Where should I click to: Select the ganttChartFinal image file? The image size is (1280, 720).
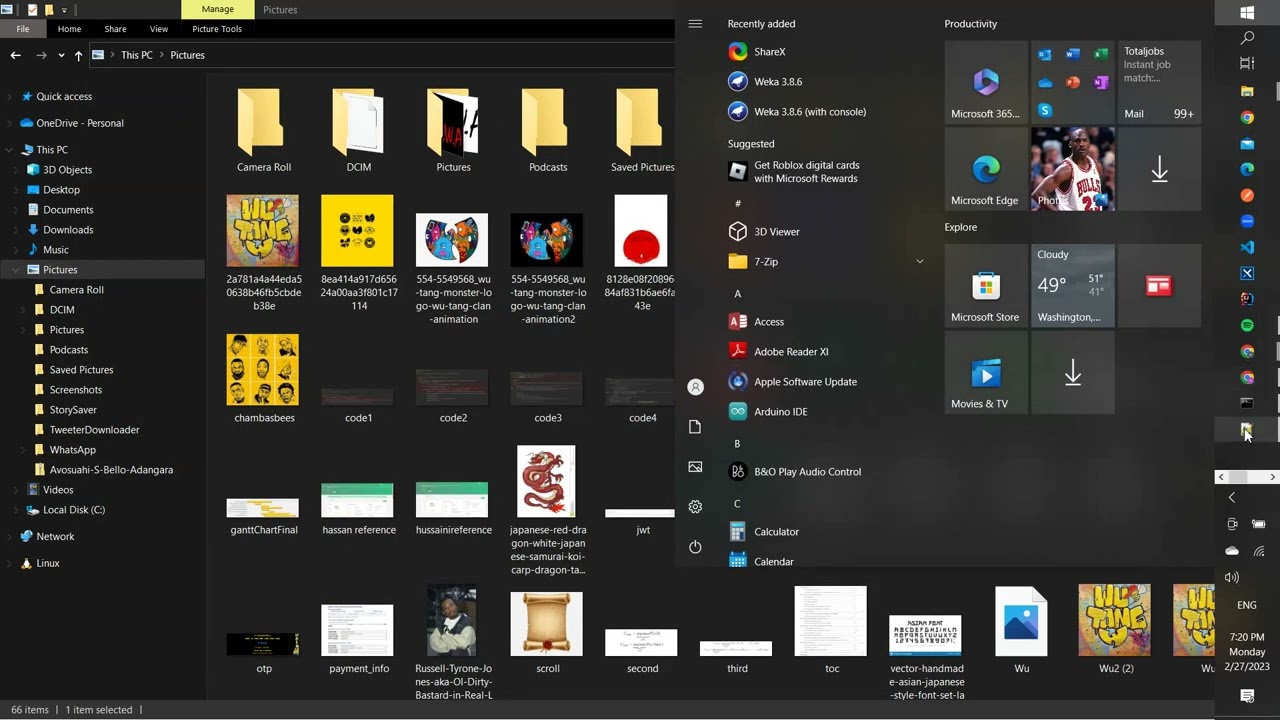click(264, 509)
